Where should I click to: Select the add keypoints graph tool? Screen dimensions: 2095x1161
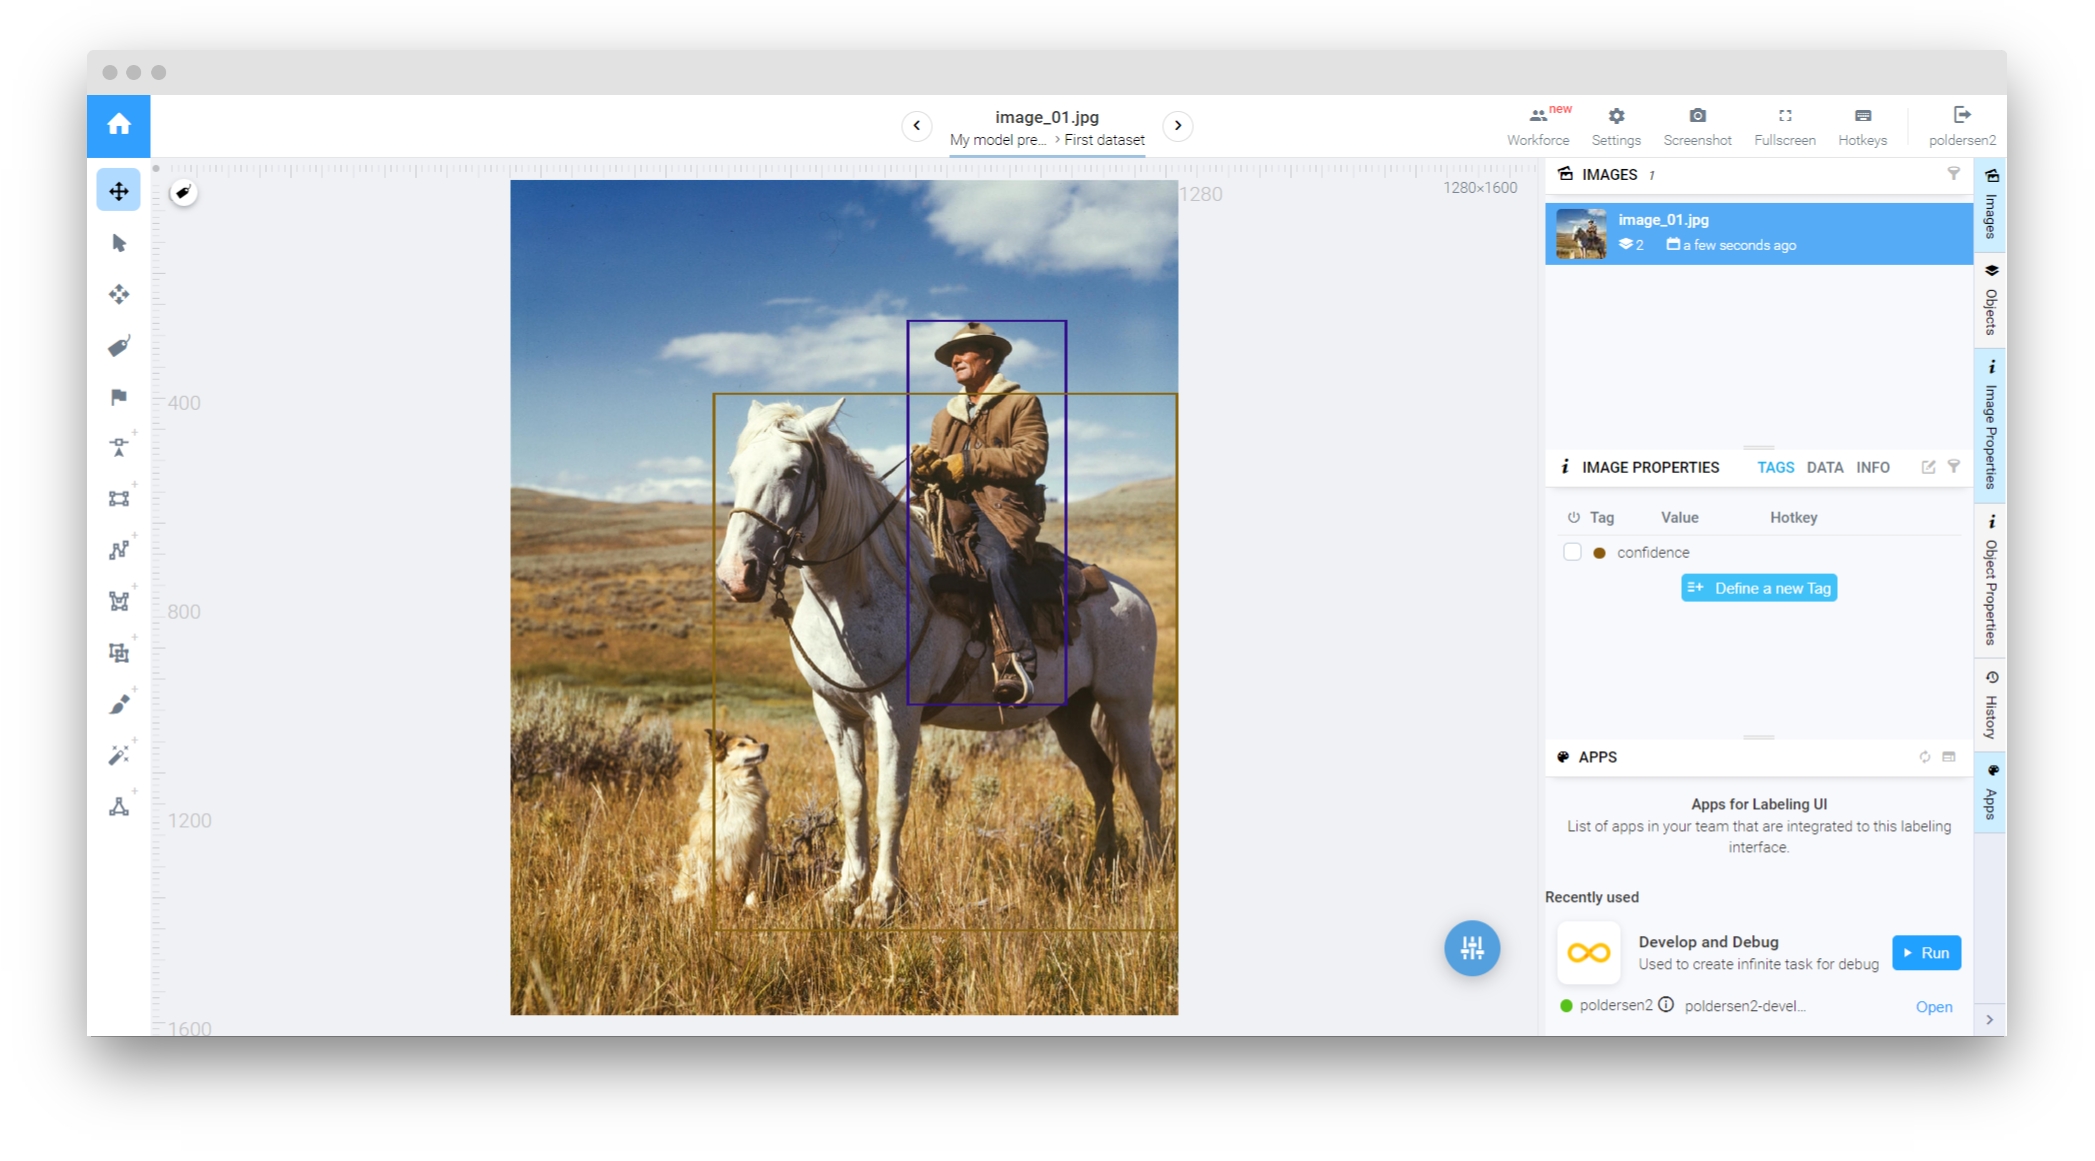[x=119, y=806]
